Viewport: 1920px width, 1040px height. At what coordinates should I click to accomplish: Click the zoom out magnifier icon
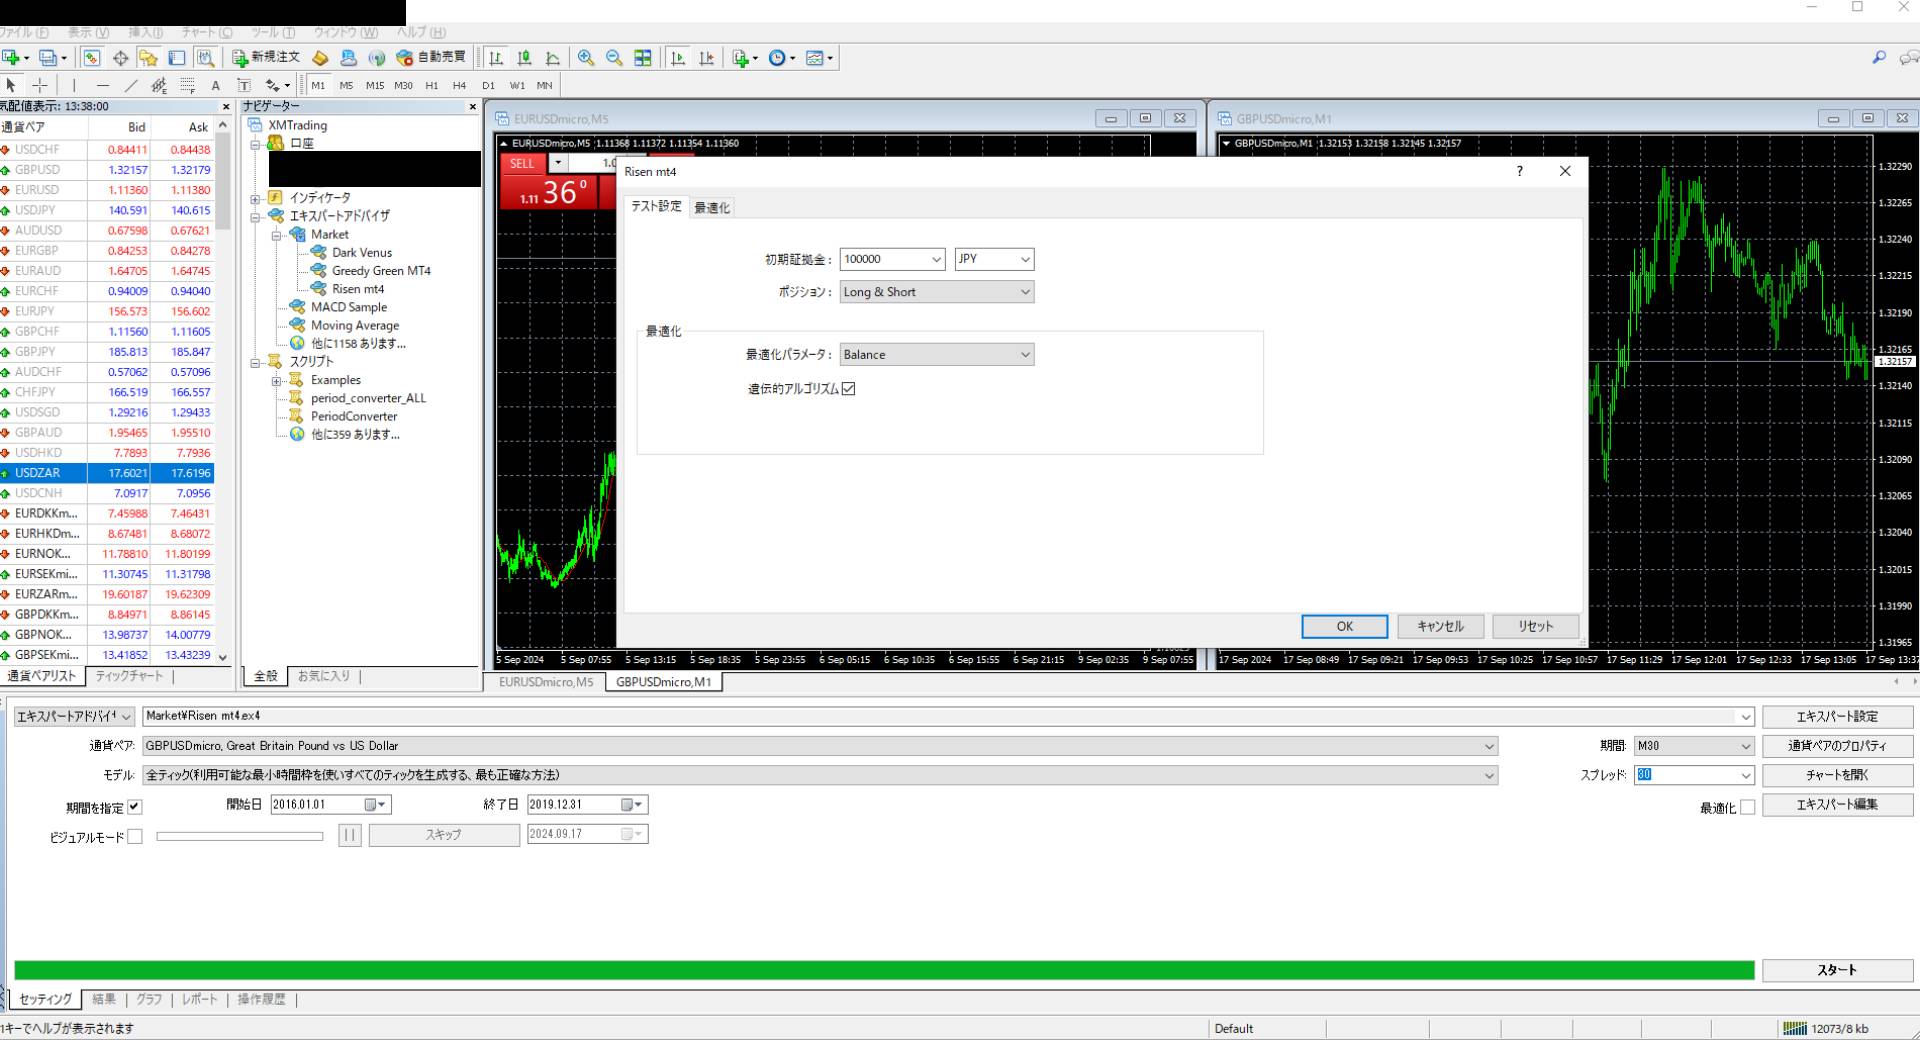614,58
